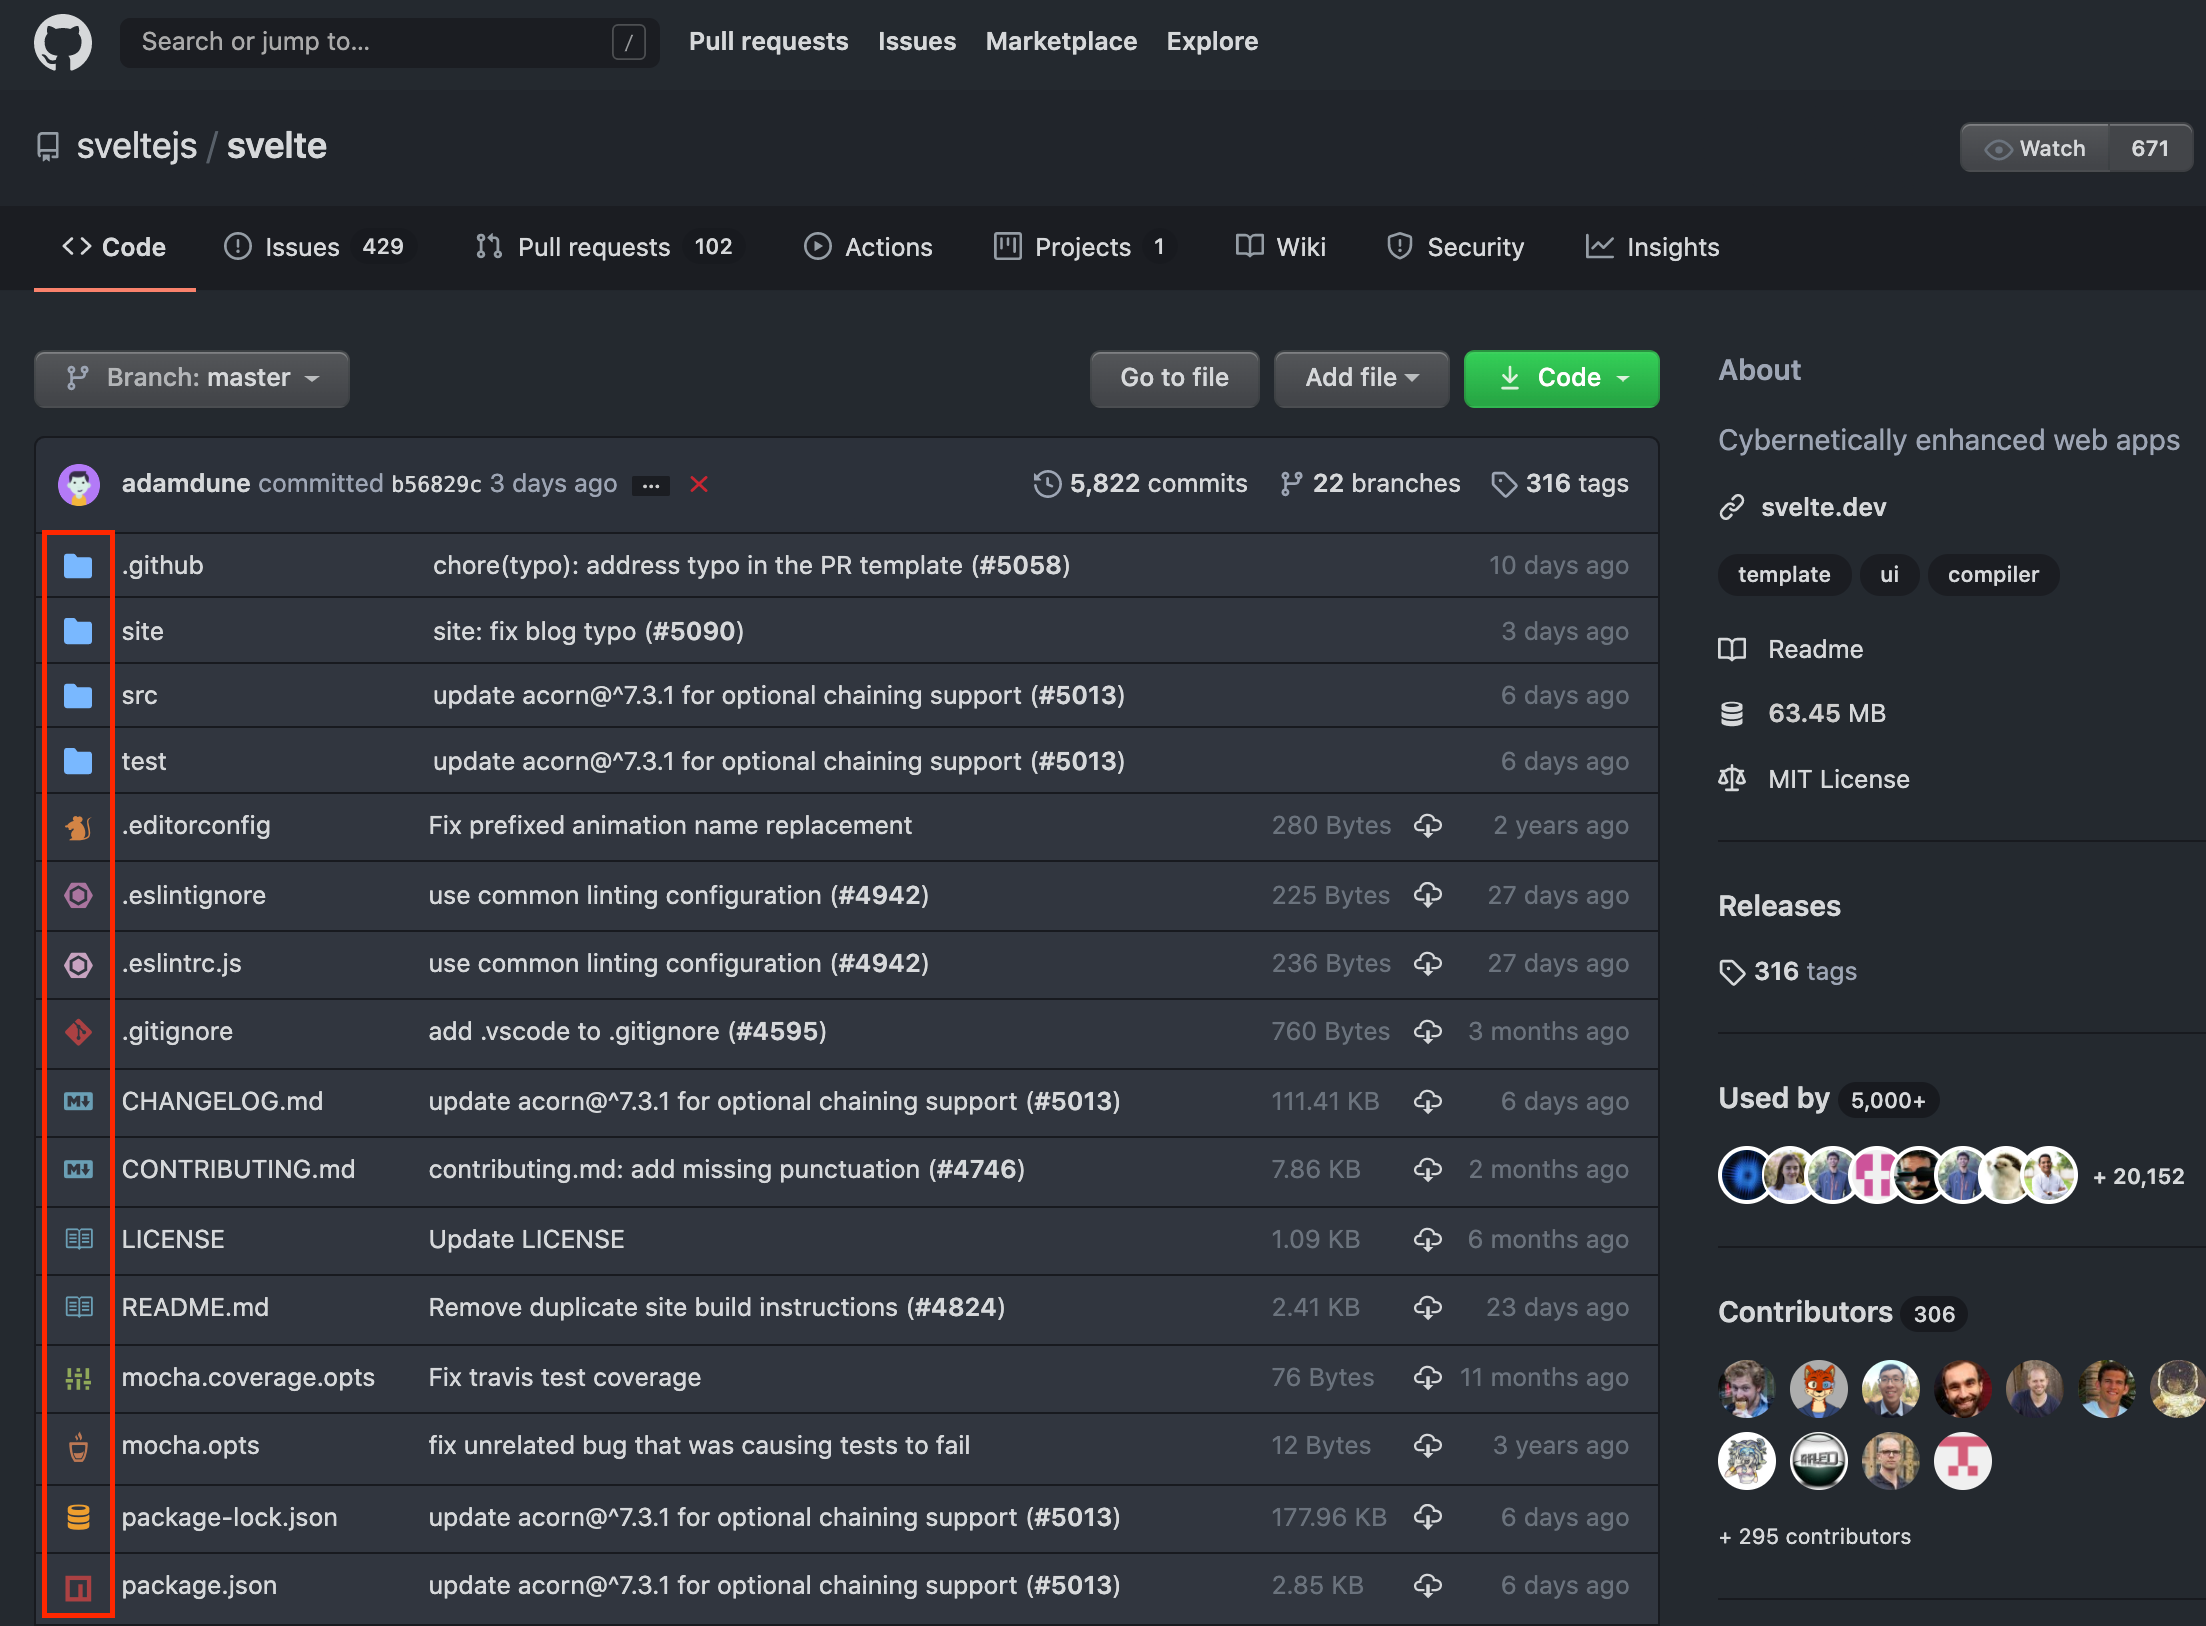Click the search or jump to field
The image size is (2206, 1626).
[389, 42]
